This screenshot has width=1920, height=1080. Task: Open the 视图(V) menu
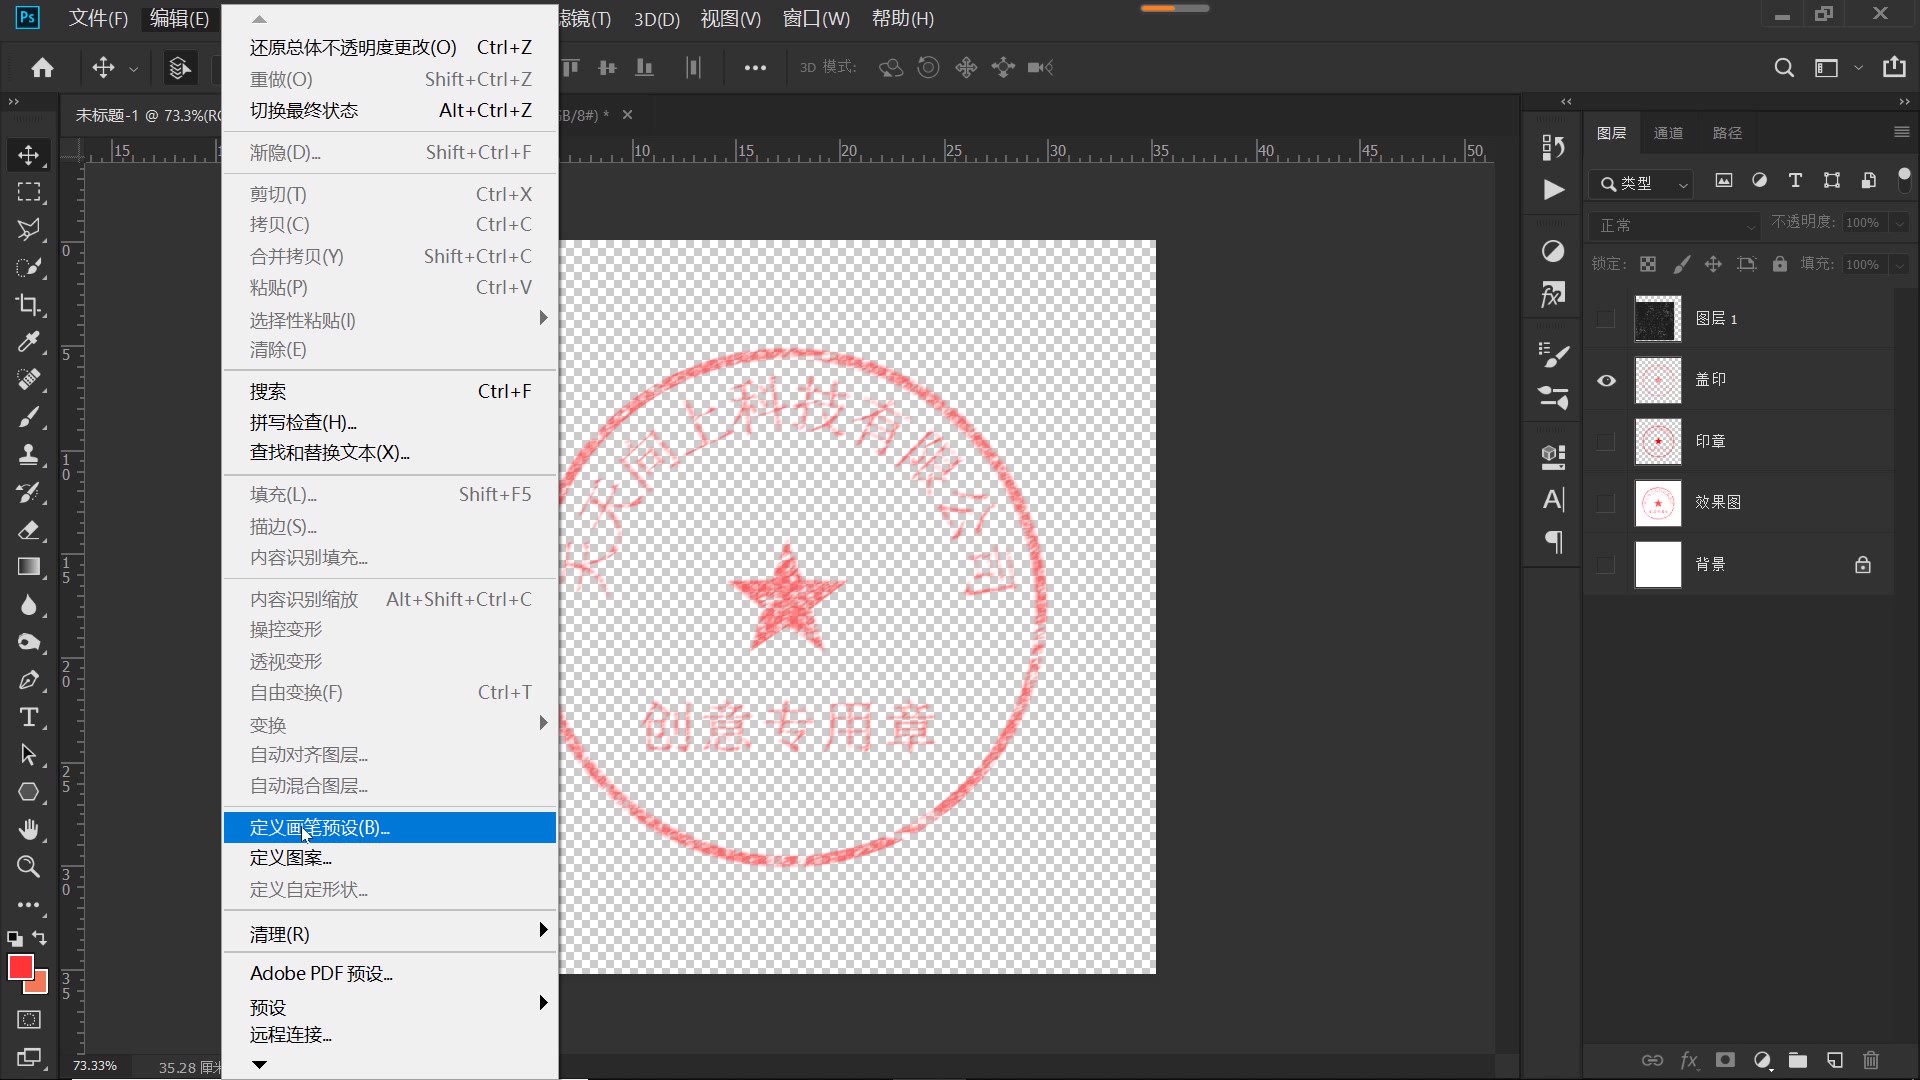pos(730,18)
